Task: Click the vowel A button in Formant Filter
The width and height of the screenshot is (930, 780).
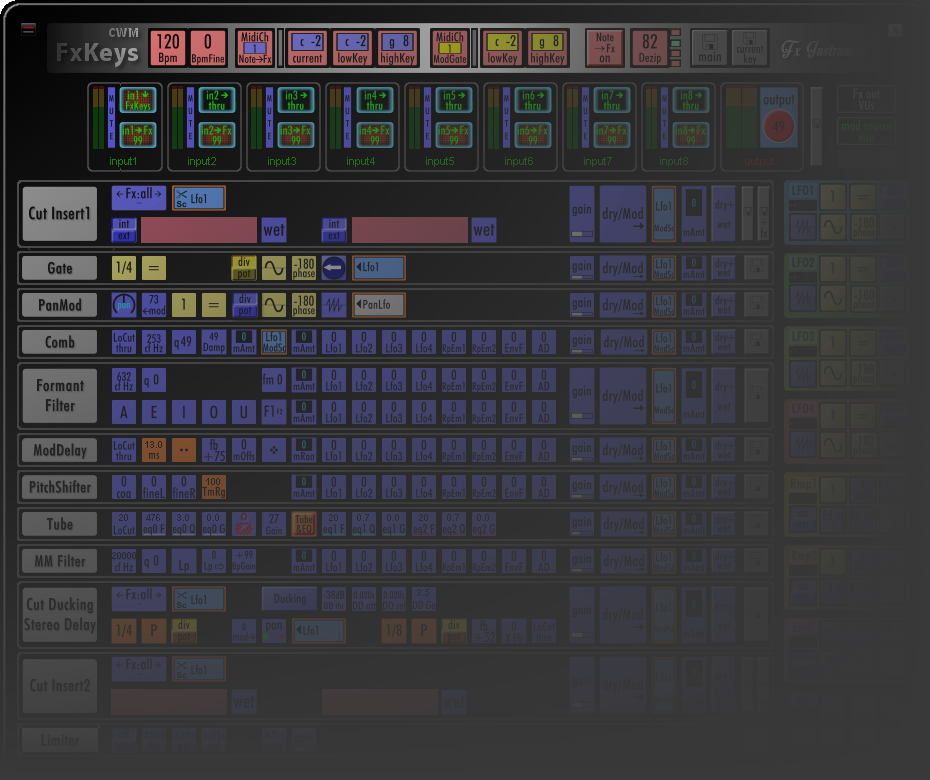Action: coord(124,412)
